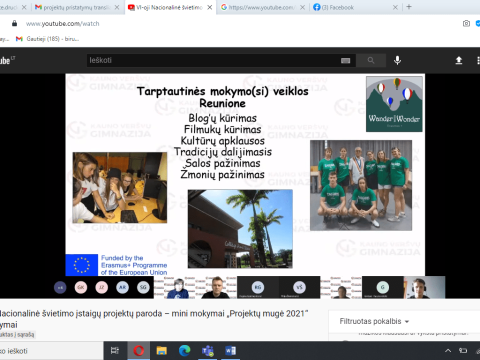The image size is (480, 360).
Task: Open File Explorer from the taskbar
Action: (162, 351)
